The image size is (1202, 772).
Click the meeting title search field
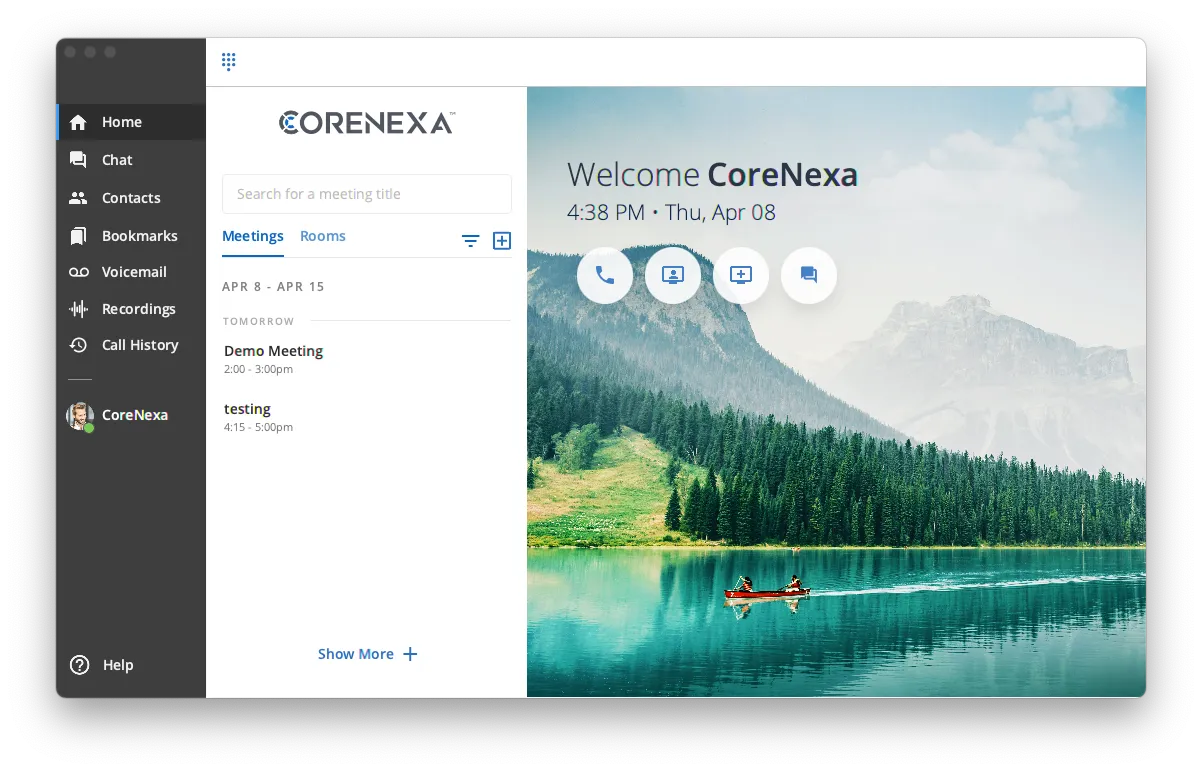coord(366,194)
